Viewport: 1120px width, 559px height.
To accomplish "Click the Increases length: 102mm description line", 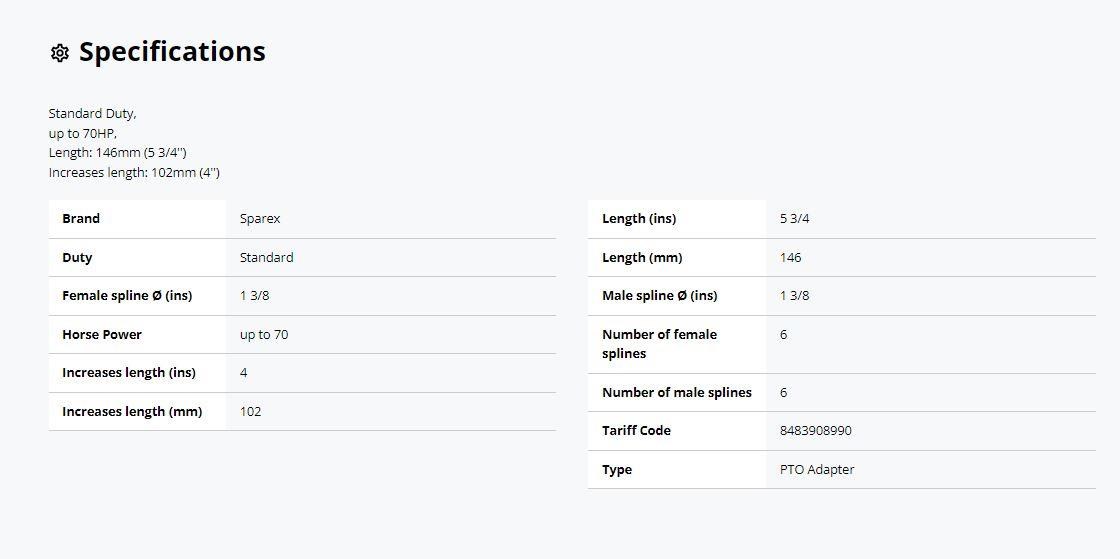I will coord(134,173).
